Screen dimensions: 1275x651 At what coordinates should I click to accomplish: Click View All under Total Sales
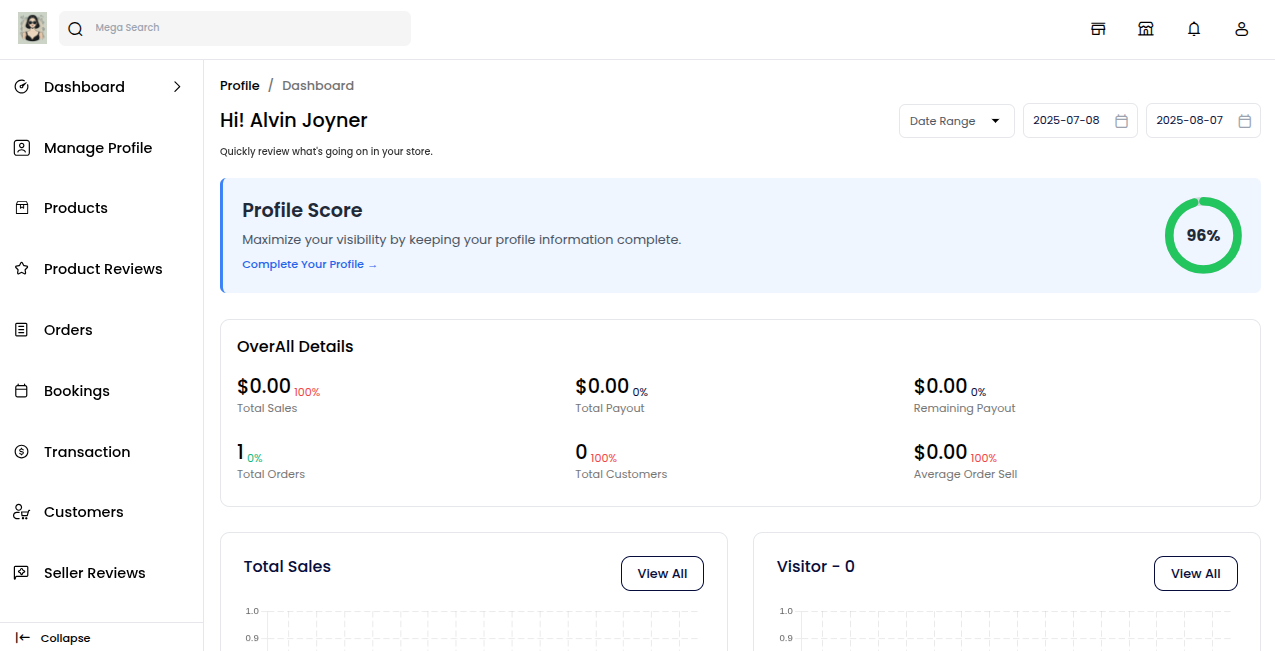662,573
